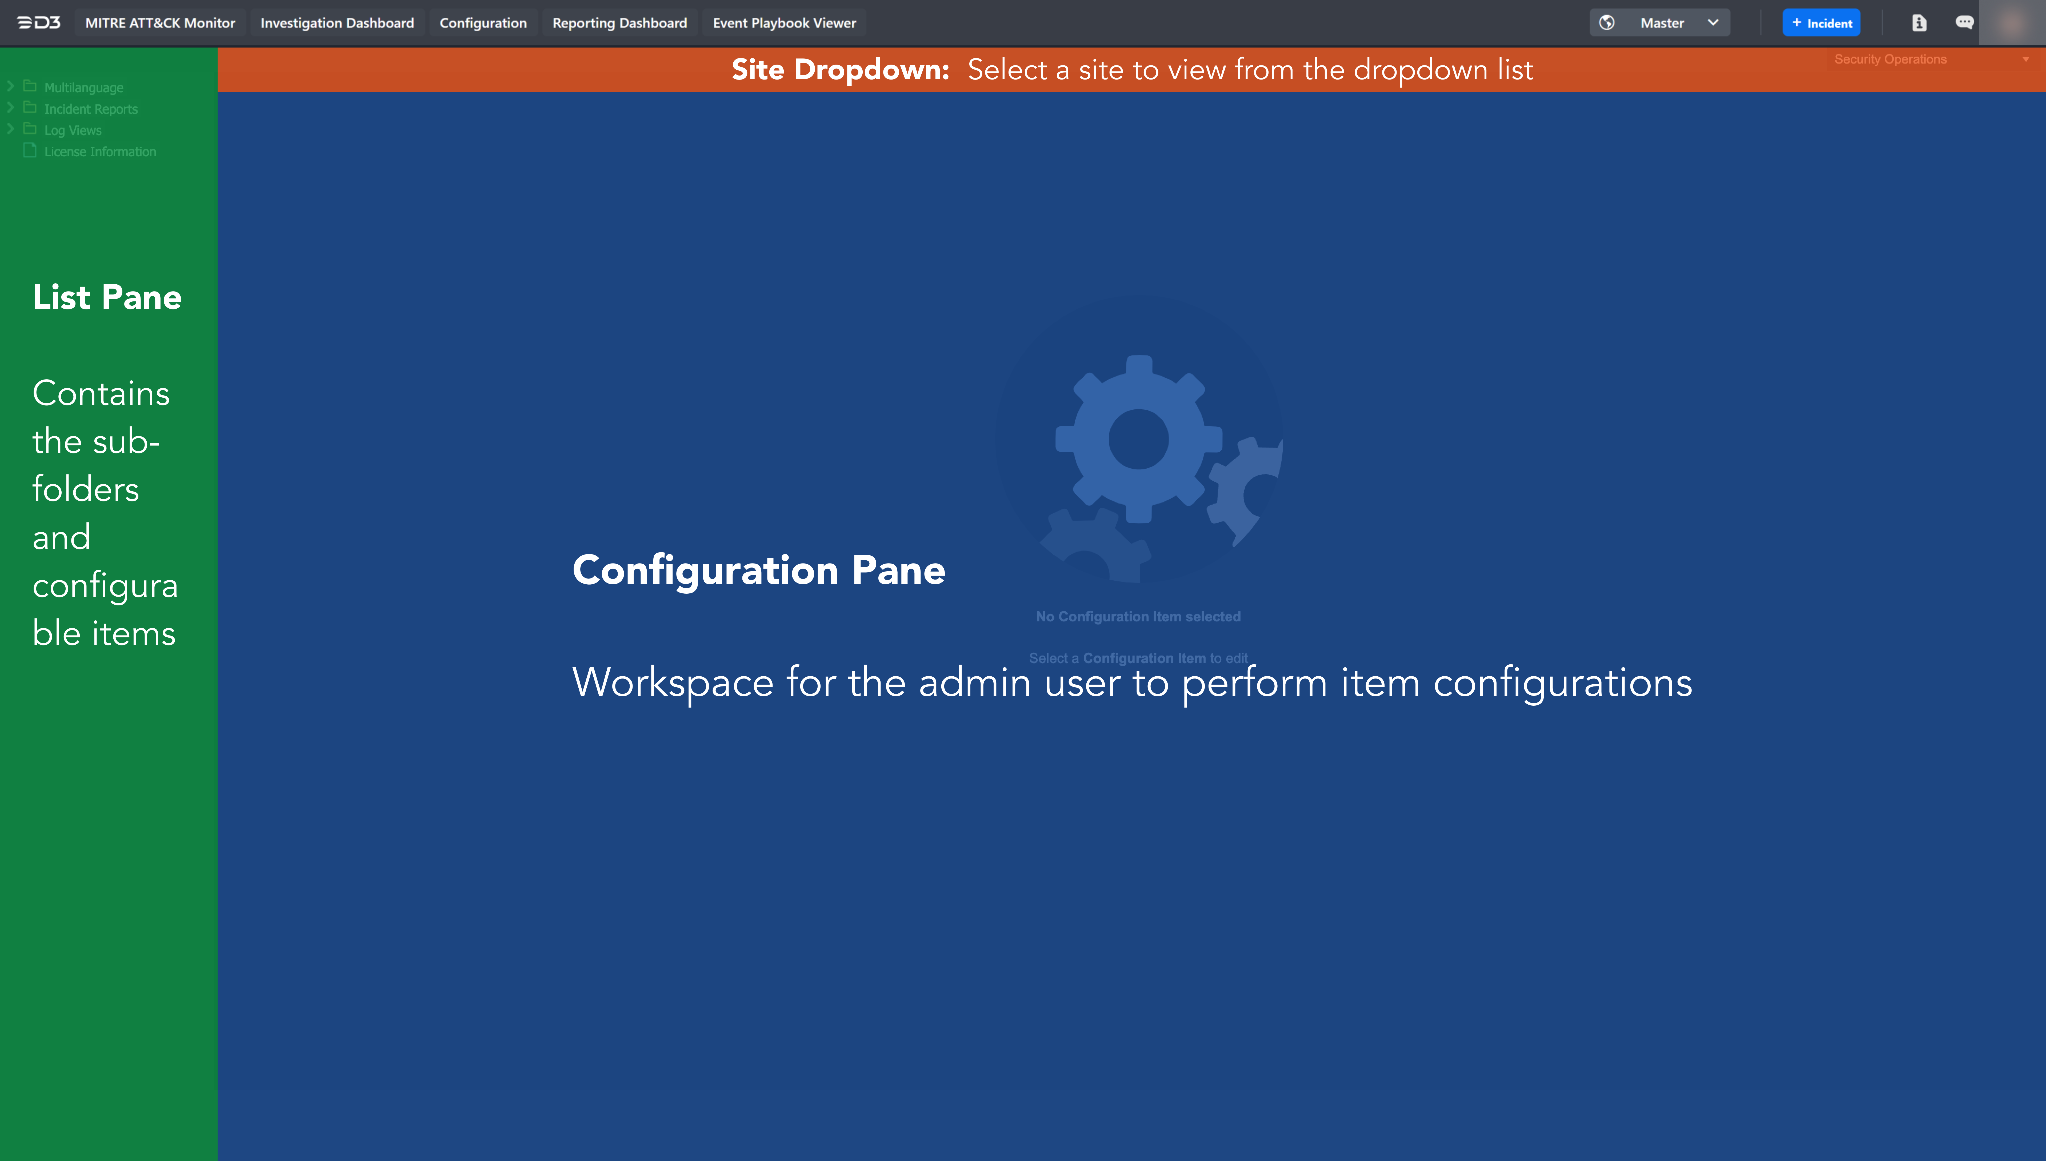The width and height of the screenshot is (2046, 1161).
Task: Expand the Multilanguage folder chevron
Action: pos(11,87)
